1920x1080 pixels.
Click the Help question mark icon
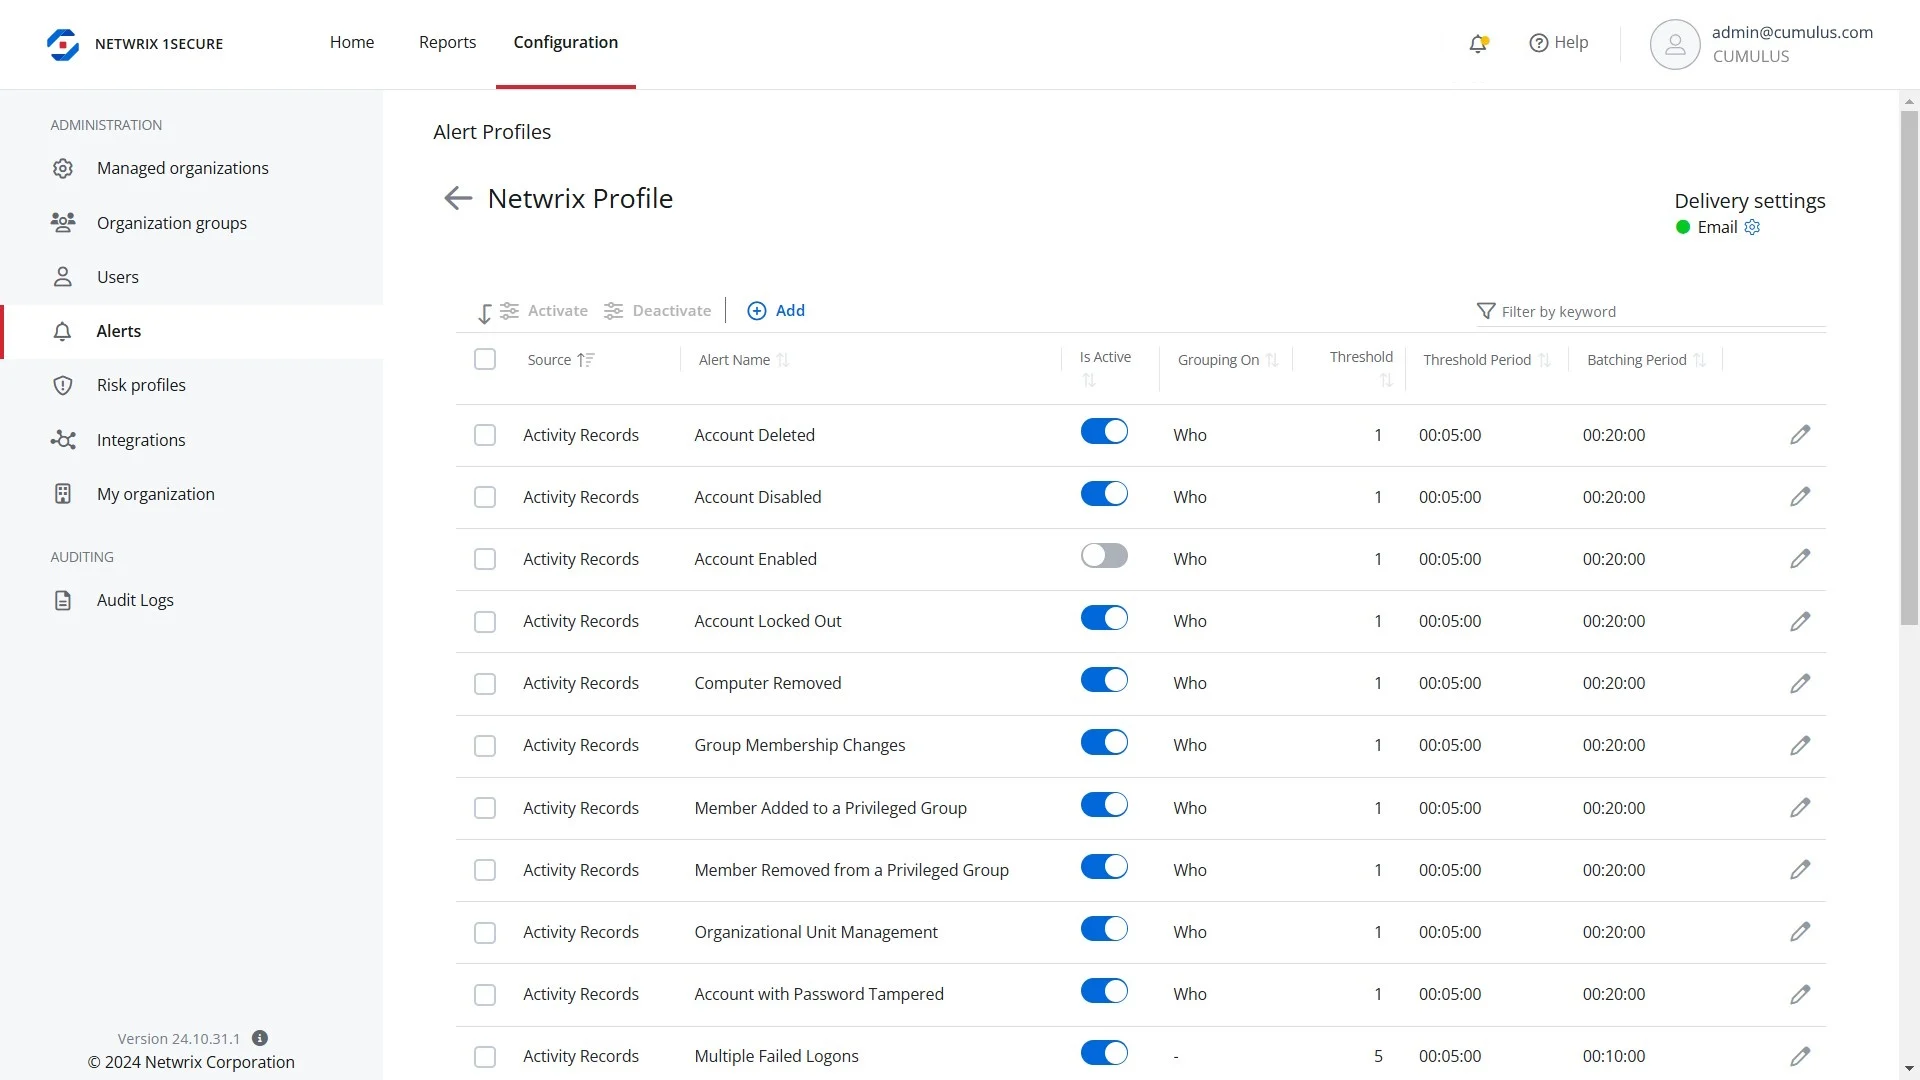pyautogui.click(x=1539, y=43)
